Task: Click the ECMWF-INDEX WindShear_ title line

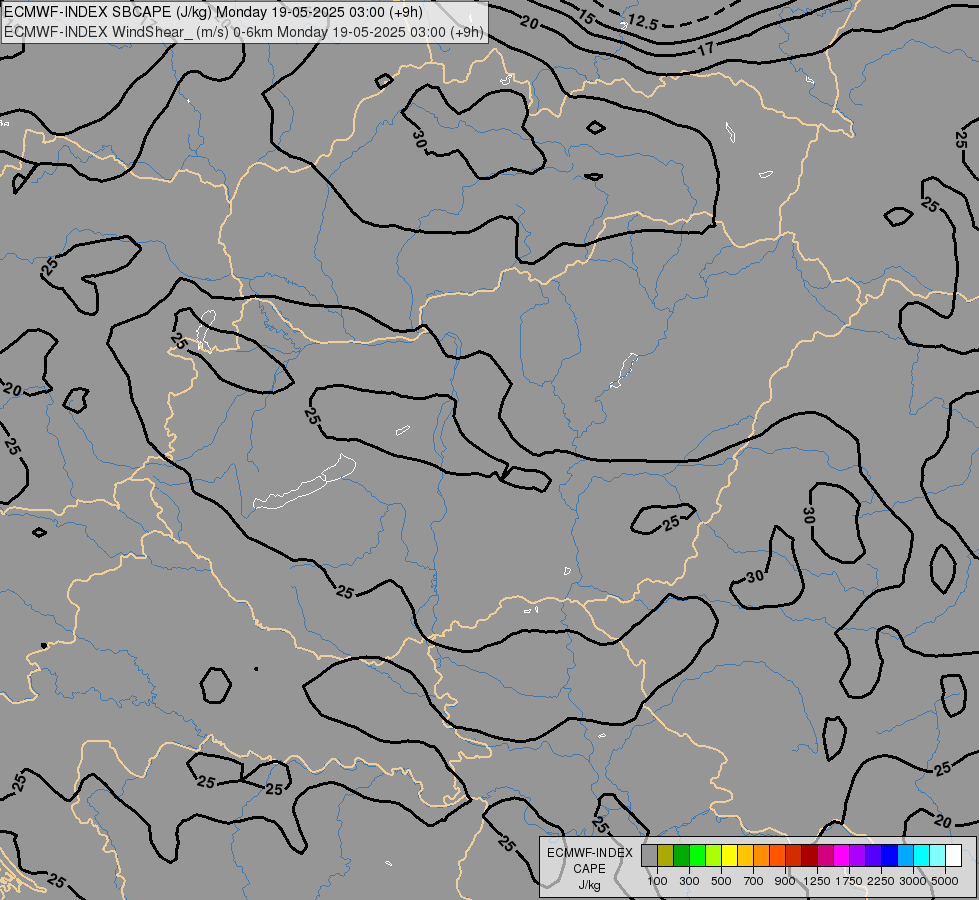Action: point(244,32)
